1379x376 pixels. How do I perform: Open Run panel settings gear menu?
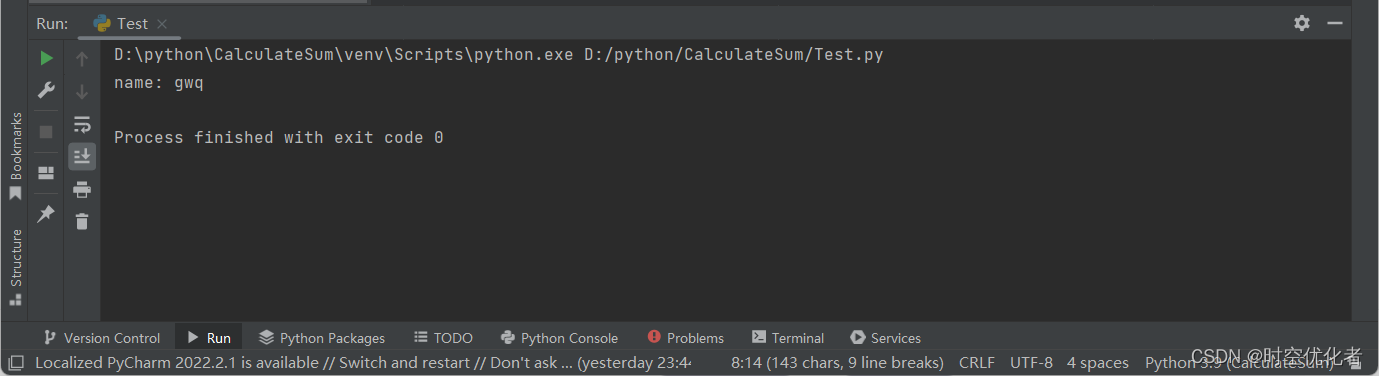(x=1301, y=23)
